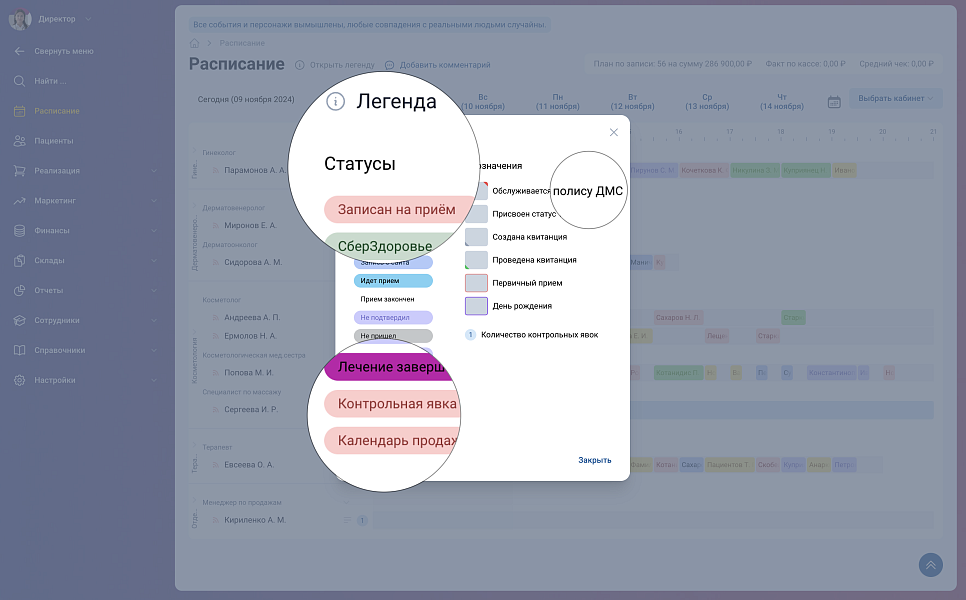Click the Финансы coins stack icon
966x600 pixels.
[19, 231]
